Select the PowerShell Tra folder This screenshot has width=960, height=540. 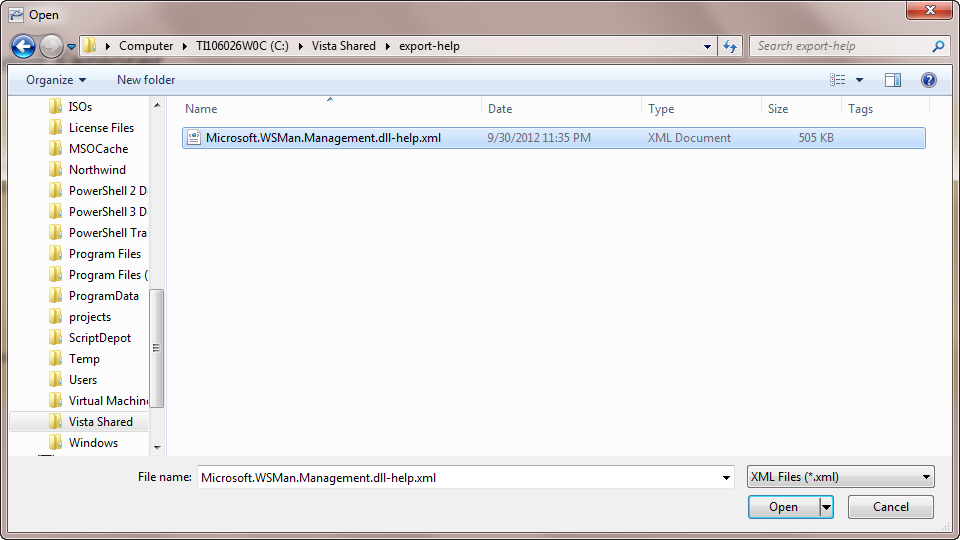point(97,233)
